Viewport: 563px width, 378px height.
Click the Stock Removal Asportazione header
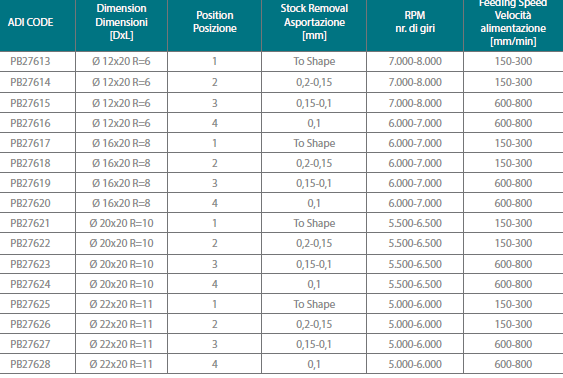(314, 22)
